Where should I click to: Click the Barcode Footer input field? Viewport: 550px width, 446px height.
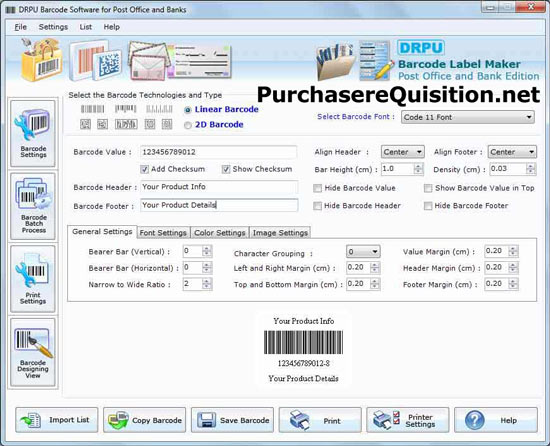point(219,205)
